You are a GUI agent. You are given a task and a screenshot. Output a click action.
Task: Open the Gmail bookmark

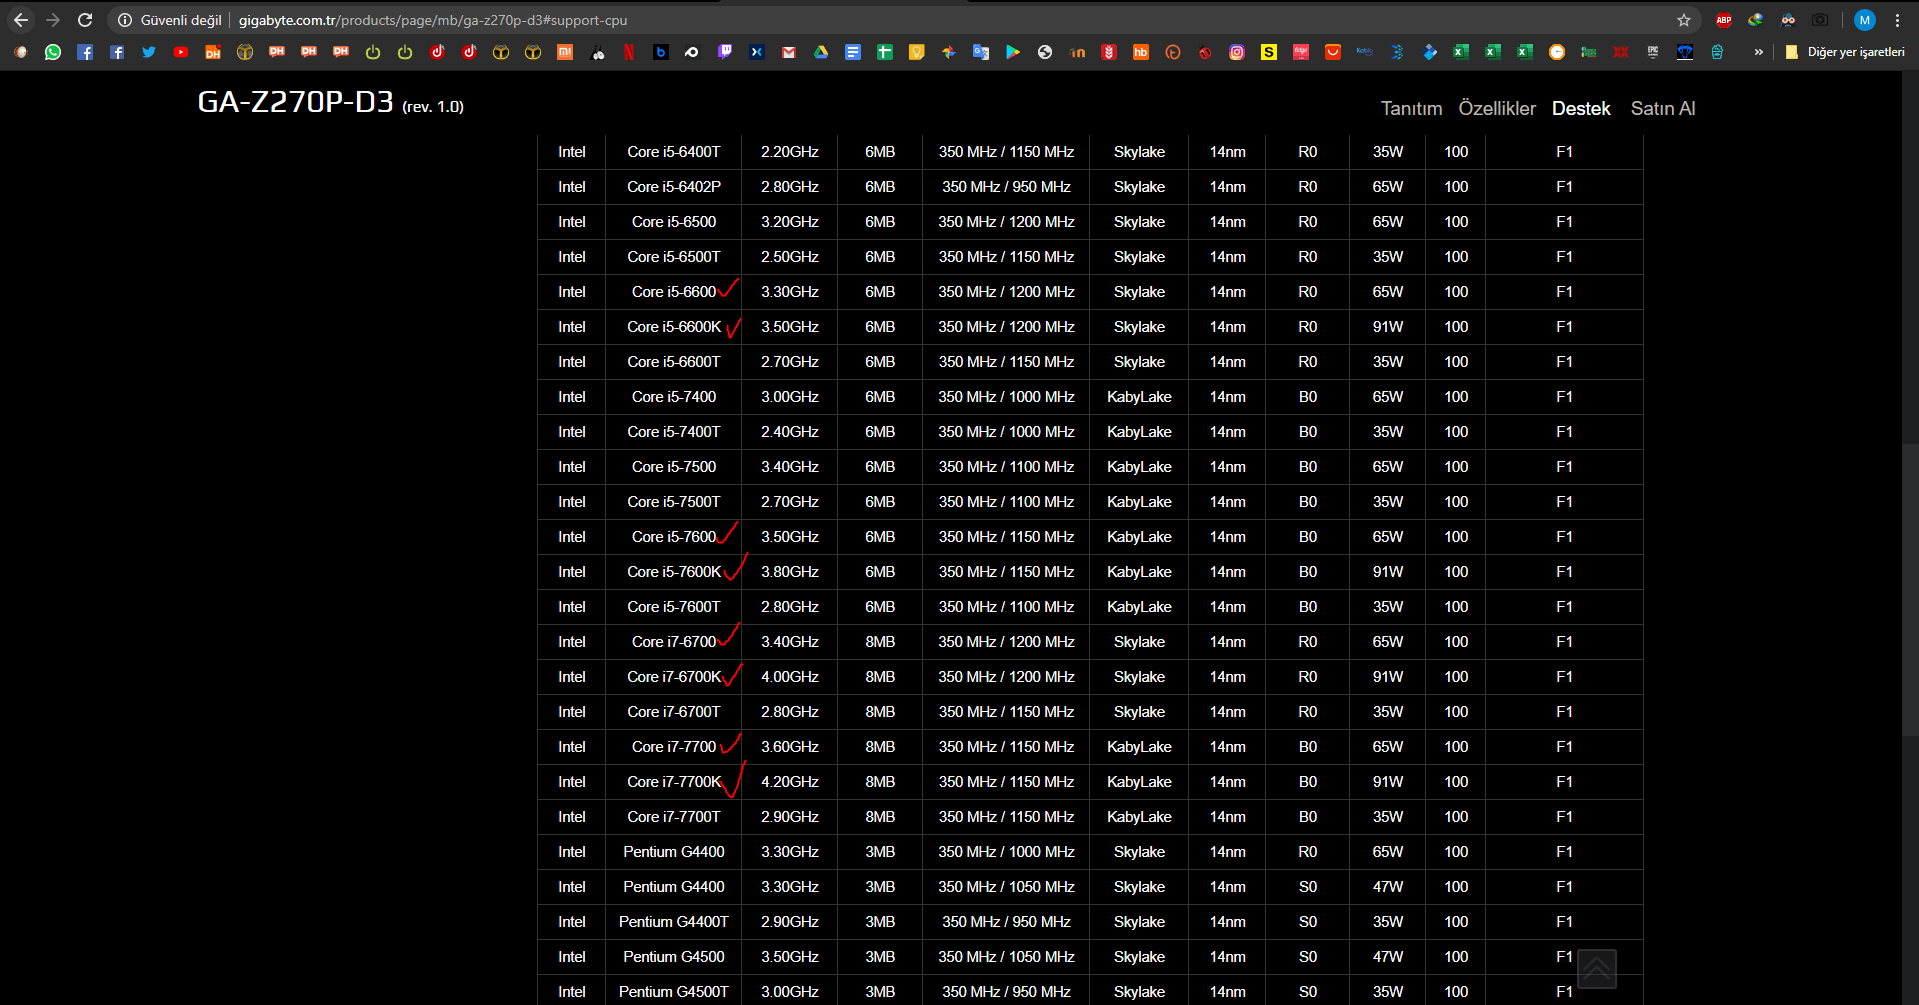(x=789, y=52)
